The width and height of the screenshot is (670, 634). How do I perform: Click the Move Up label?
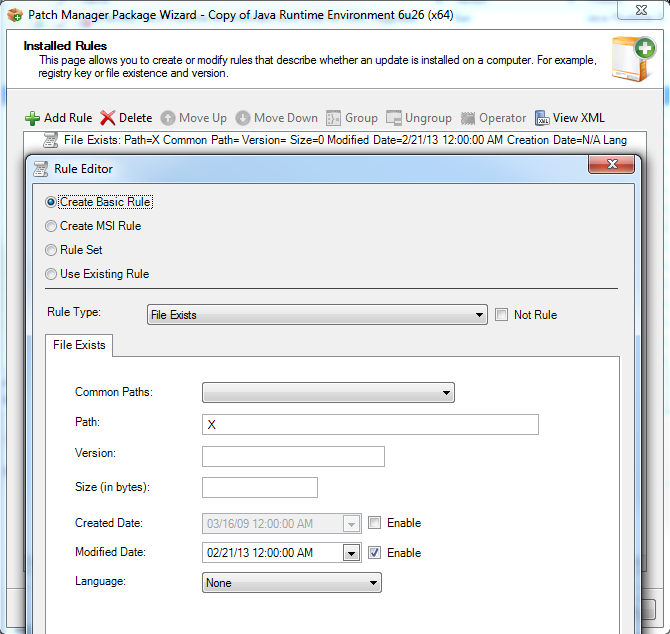point(203,118)
